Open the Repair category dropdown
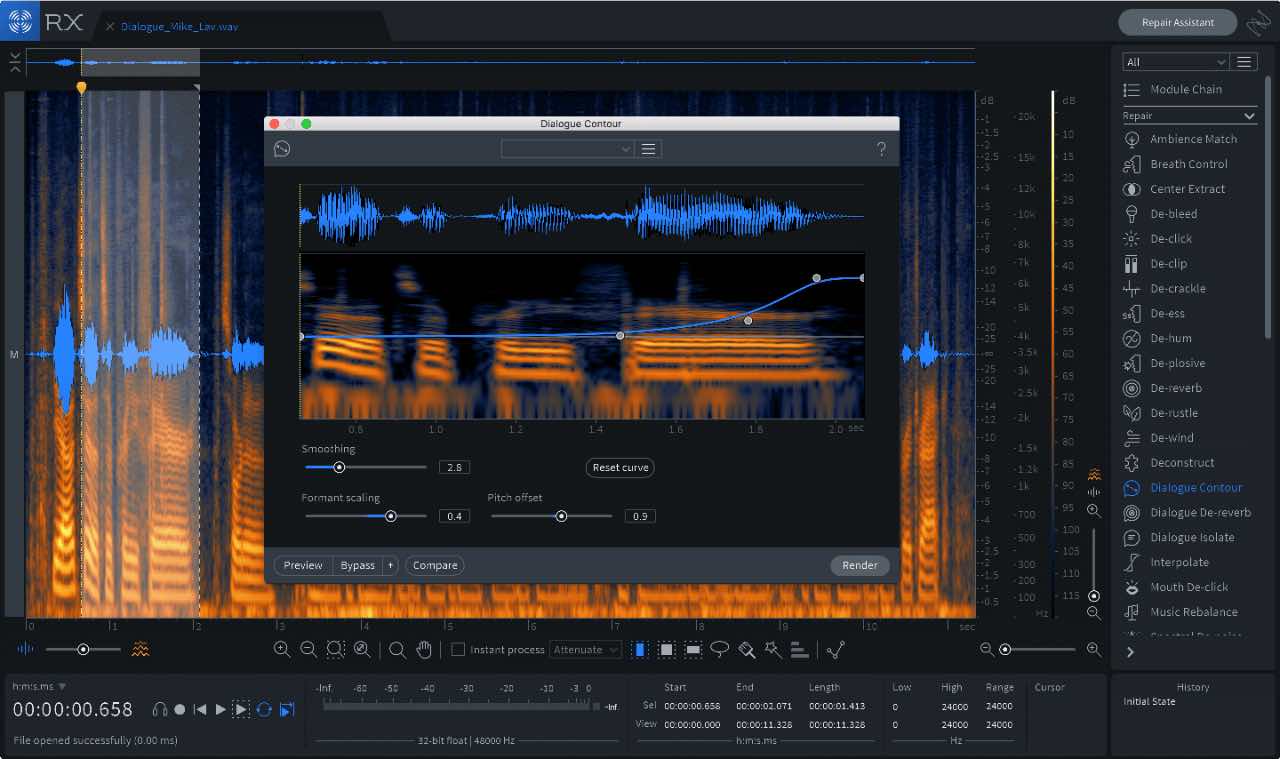Screen dimensions: 1280x759 1189,115
